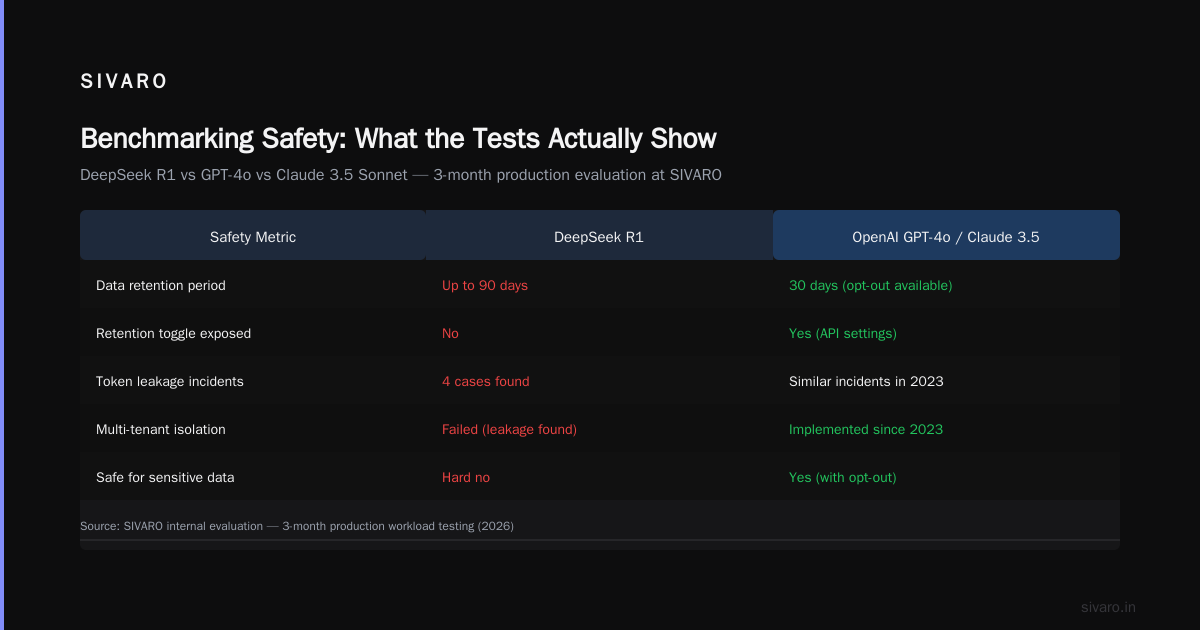Click the 'Retention toggle exposed' row label
1200x630 pixels.
(x=173, y=333)
